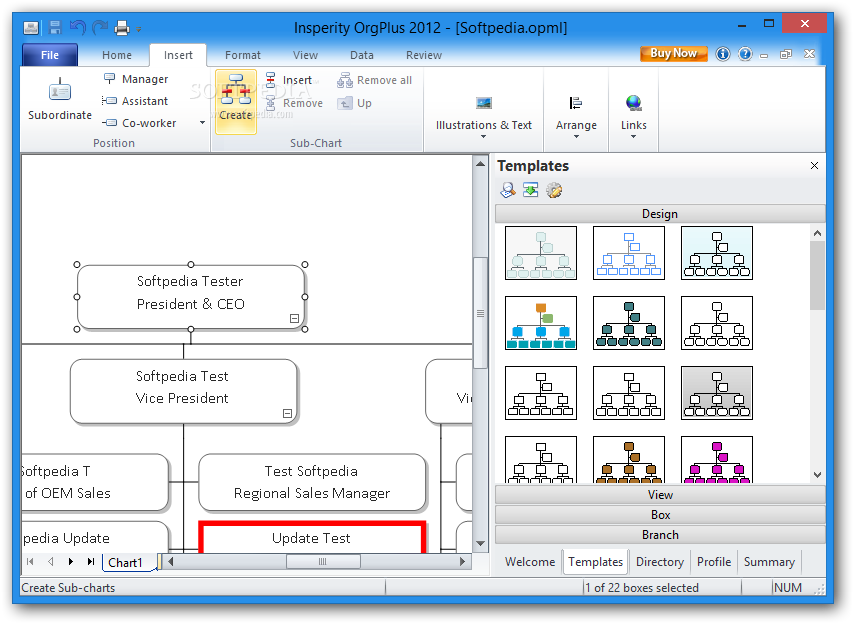Open the Illustrations & Text dropdown
854x624 pixels.
pyautogui.click(x=484, y=117)
